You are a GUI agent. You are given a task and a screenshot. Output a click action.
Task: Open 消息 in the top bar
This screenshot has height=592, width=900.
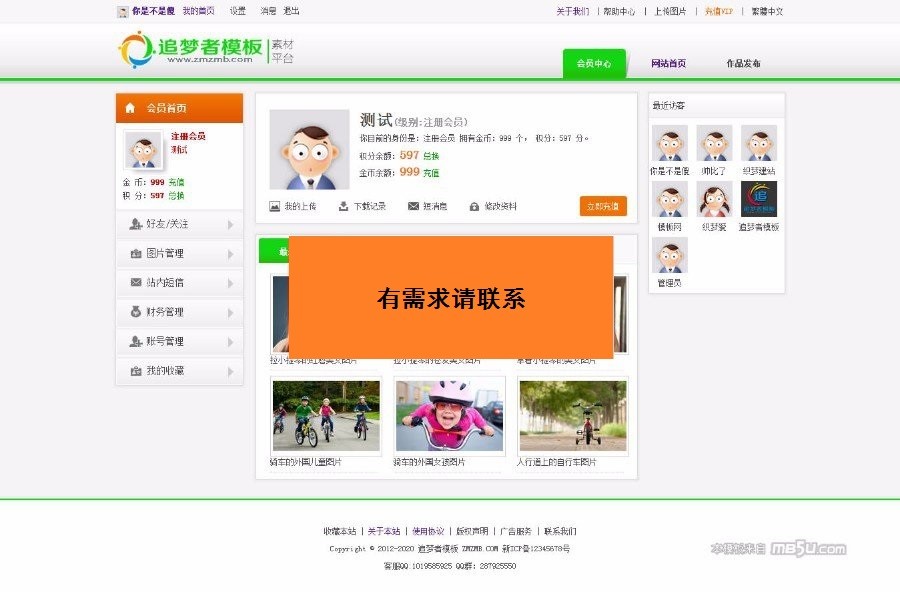click(268, 11)
